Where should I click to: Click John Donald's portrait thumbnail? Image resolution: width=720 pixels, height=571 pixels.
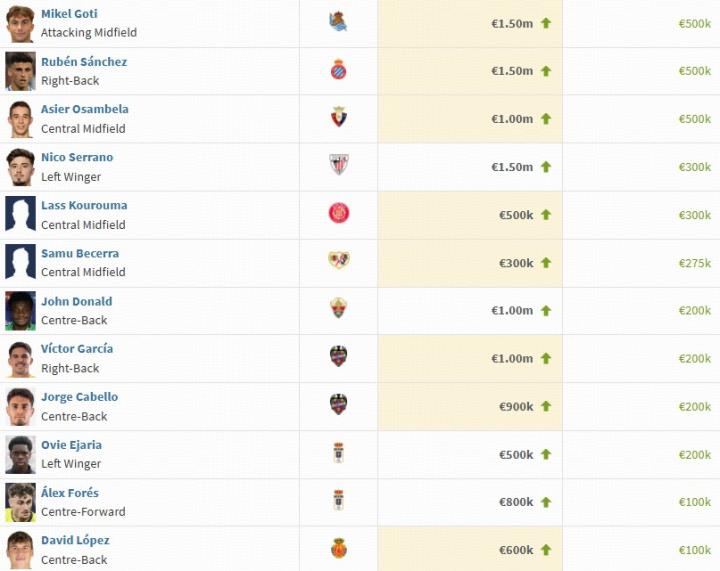pos(20,311)
